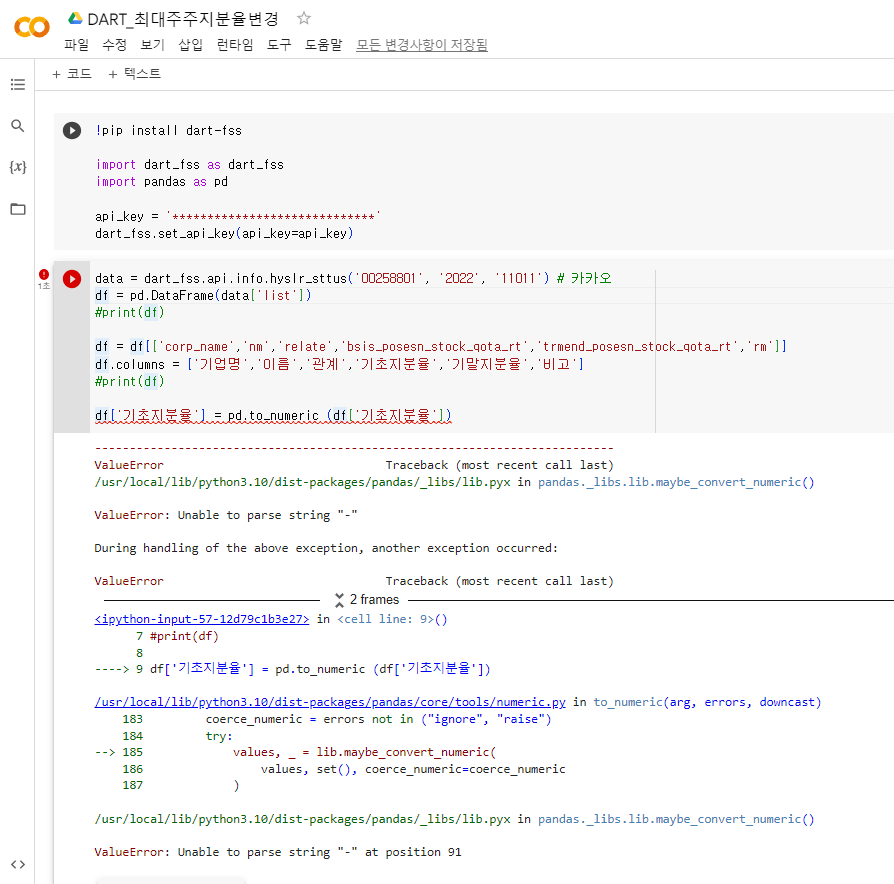The image size is (894, 884).
Task: Click the 'cell line: 9' reference in traceback
Action: coord(386,619)
